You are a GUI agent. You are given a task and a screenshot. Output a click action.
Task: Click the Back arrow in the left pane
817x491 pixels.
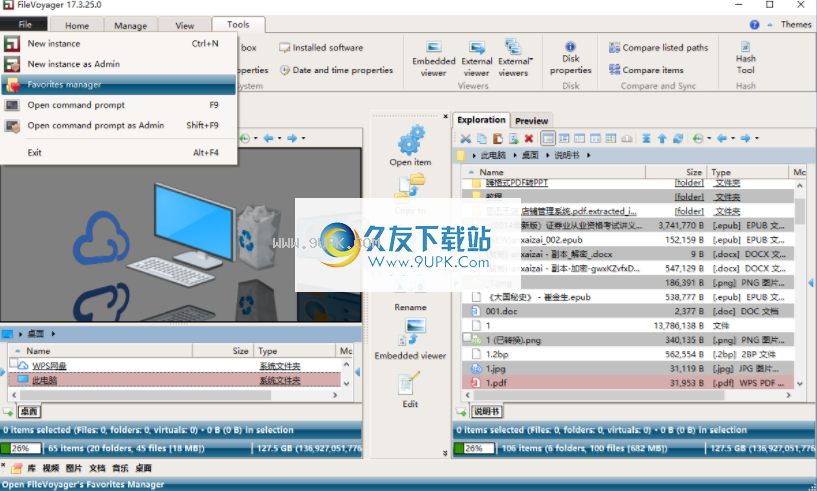point(268,138)
